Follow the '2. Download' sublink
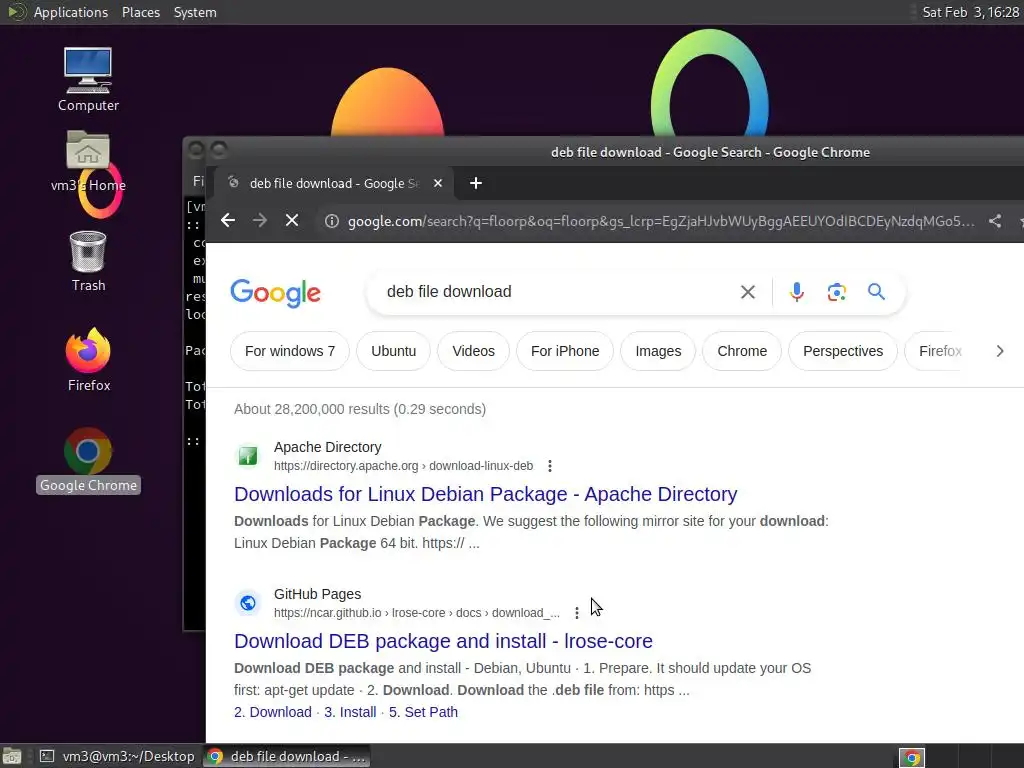 pos(273,712)
